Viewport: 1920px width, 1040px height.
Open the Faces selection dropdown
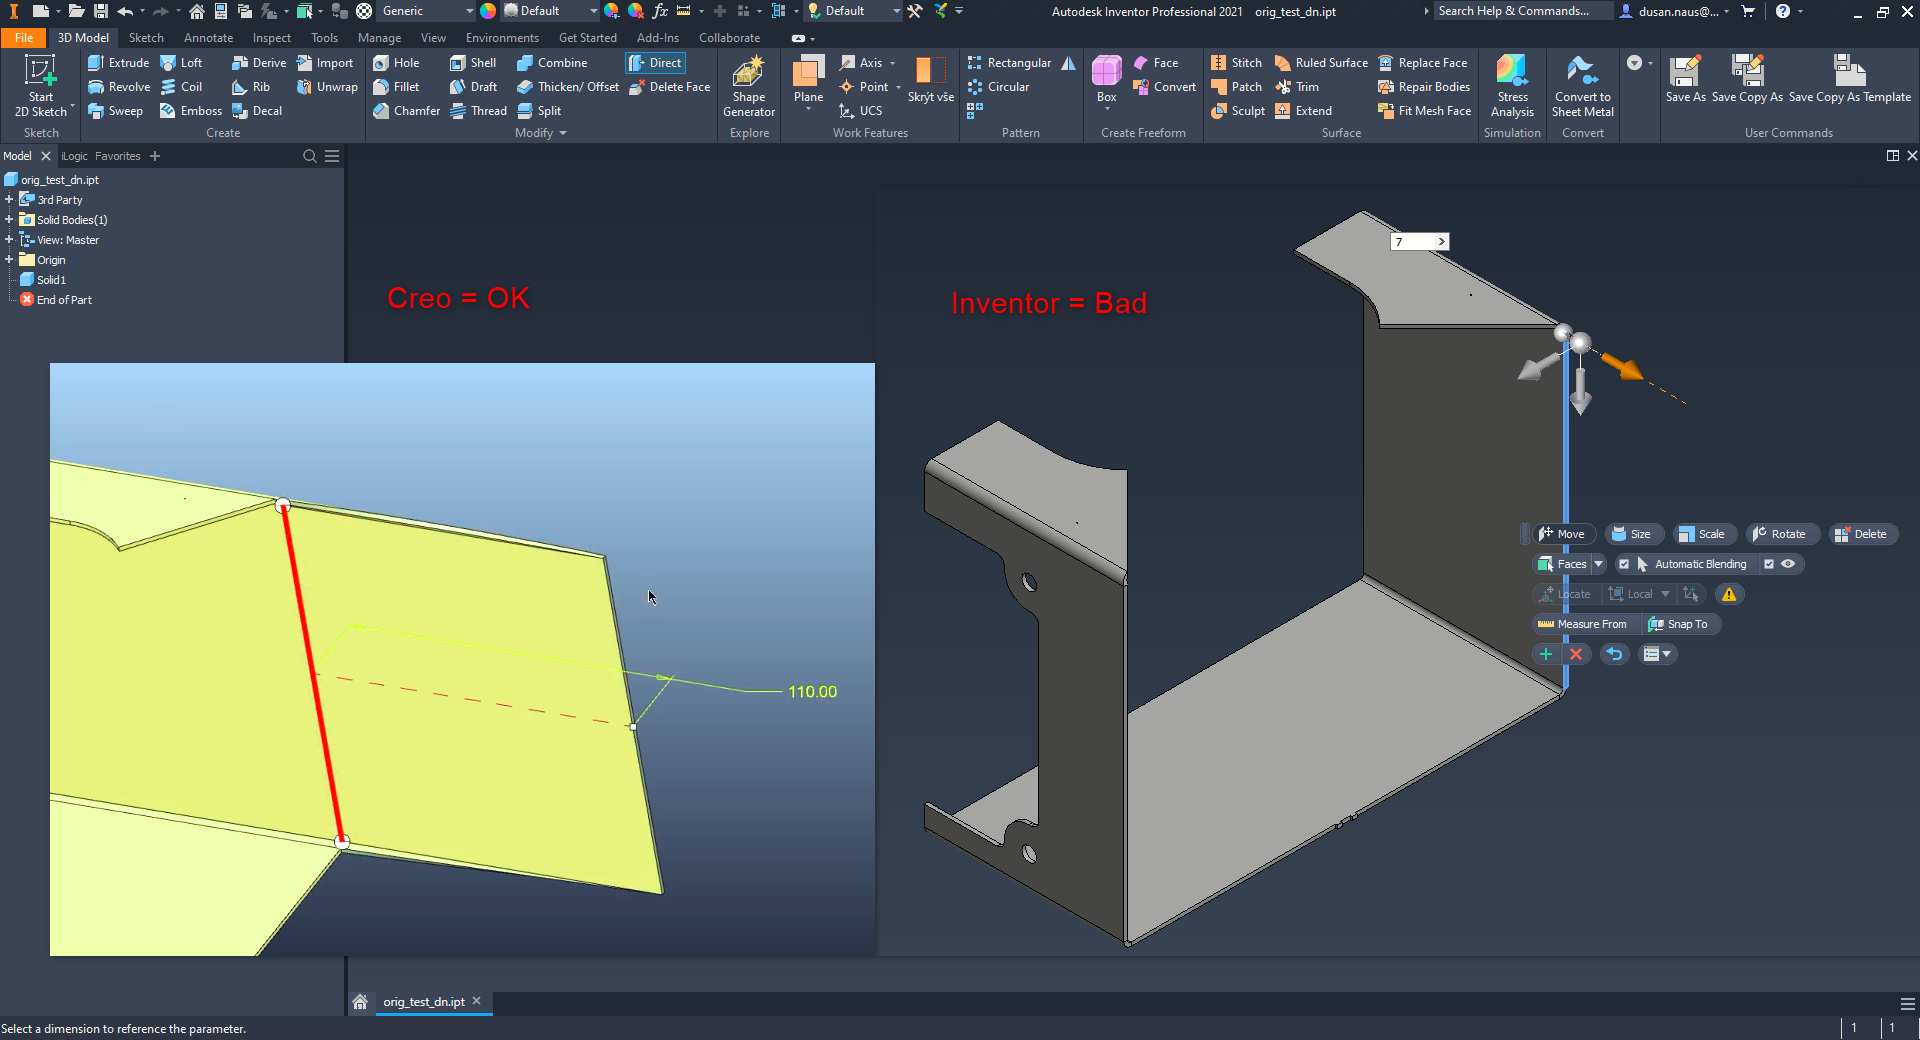pos(1598,564)
